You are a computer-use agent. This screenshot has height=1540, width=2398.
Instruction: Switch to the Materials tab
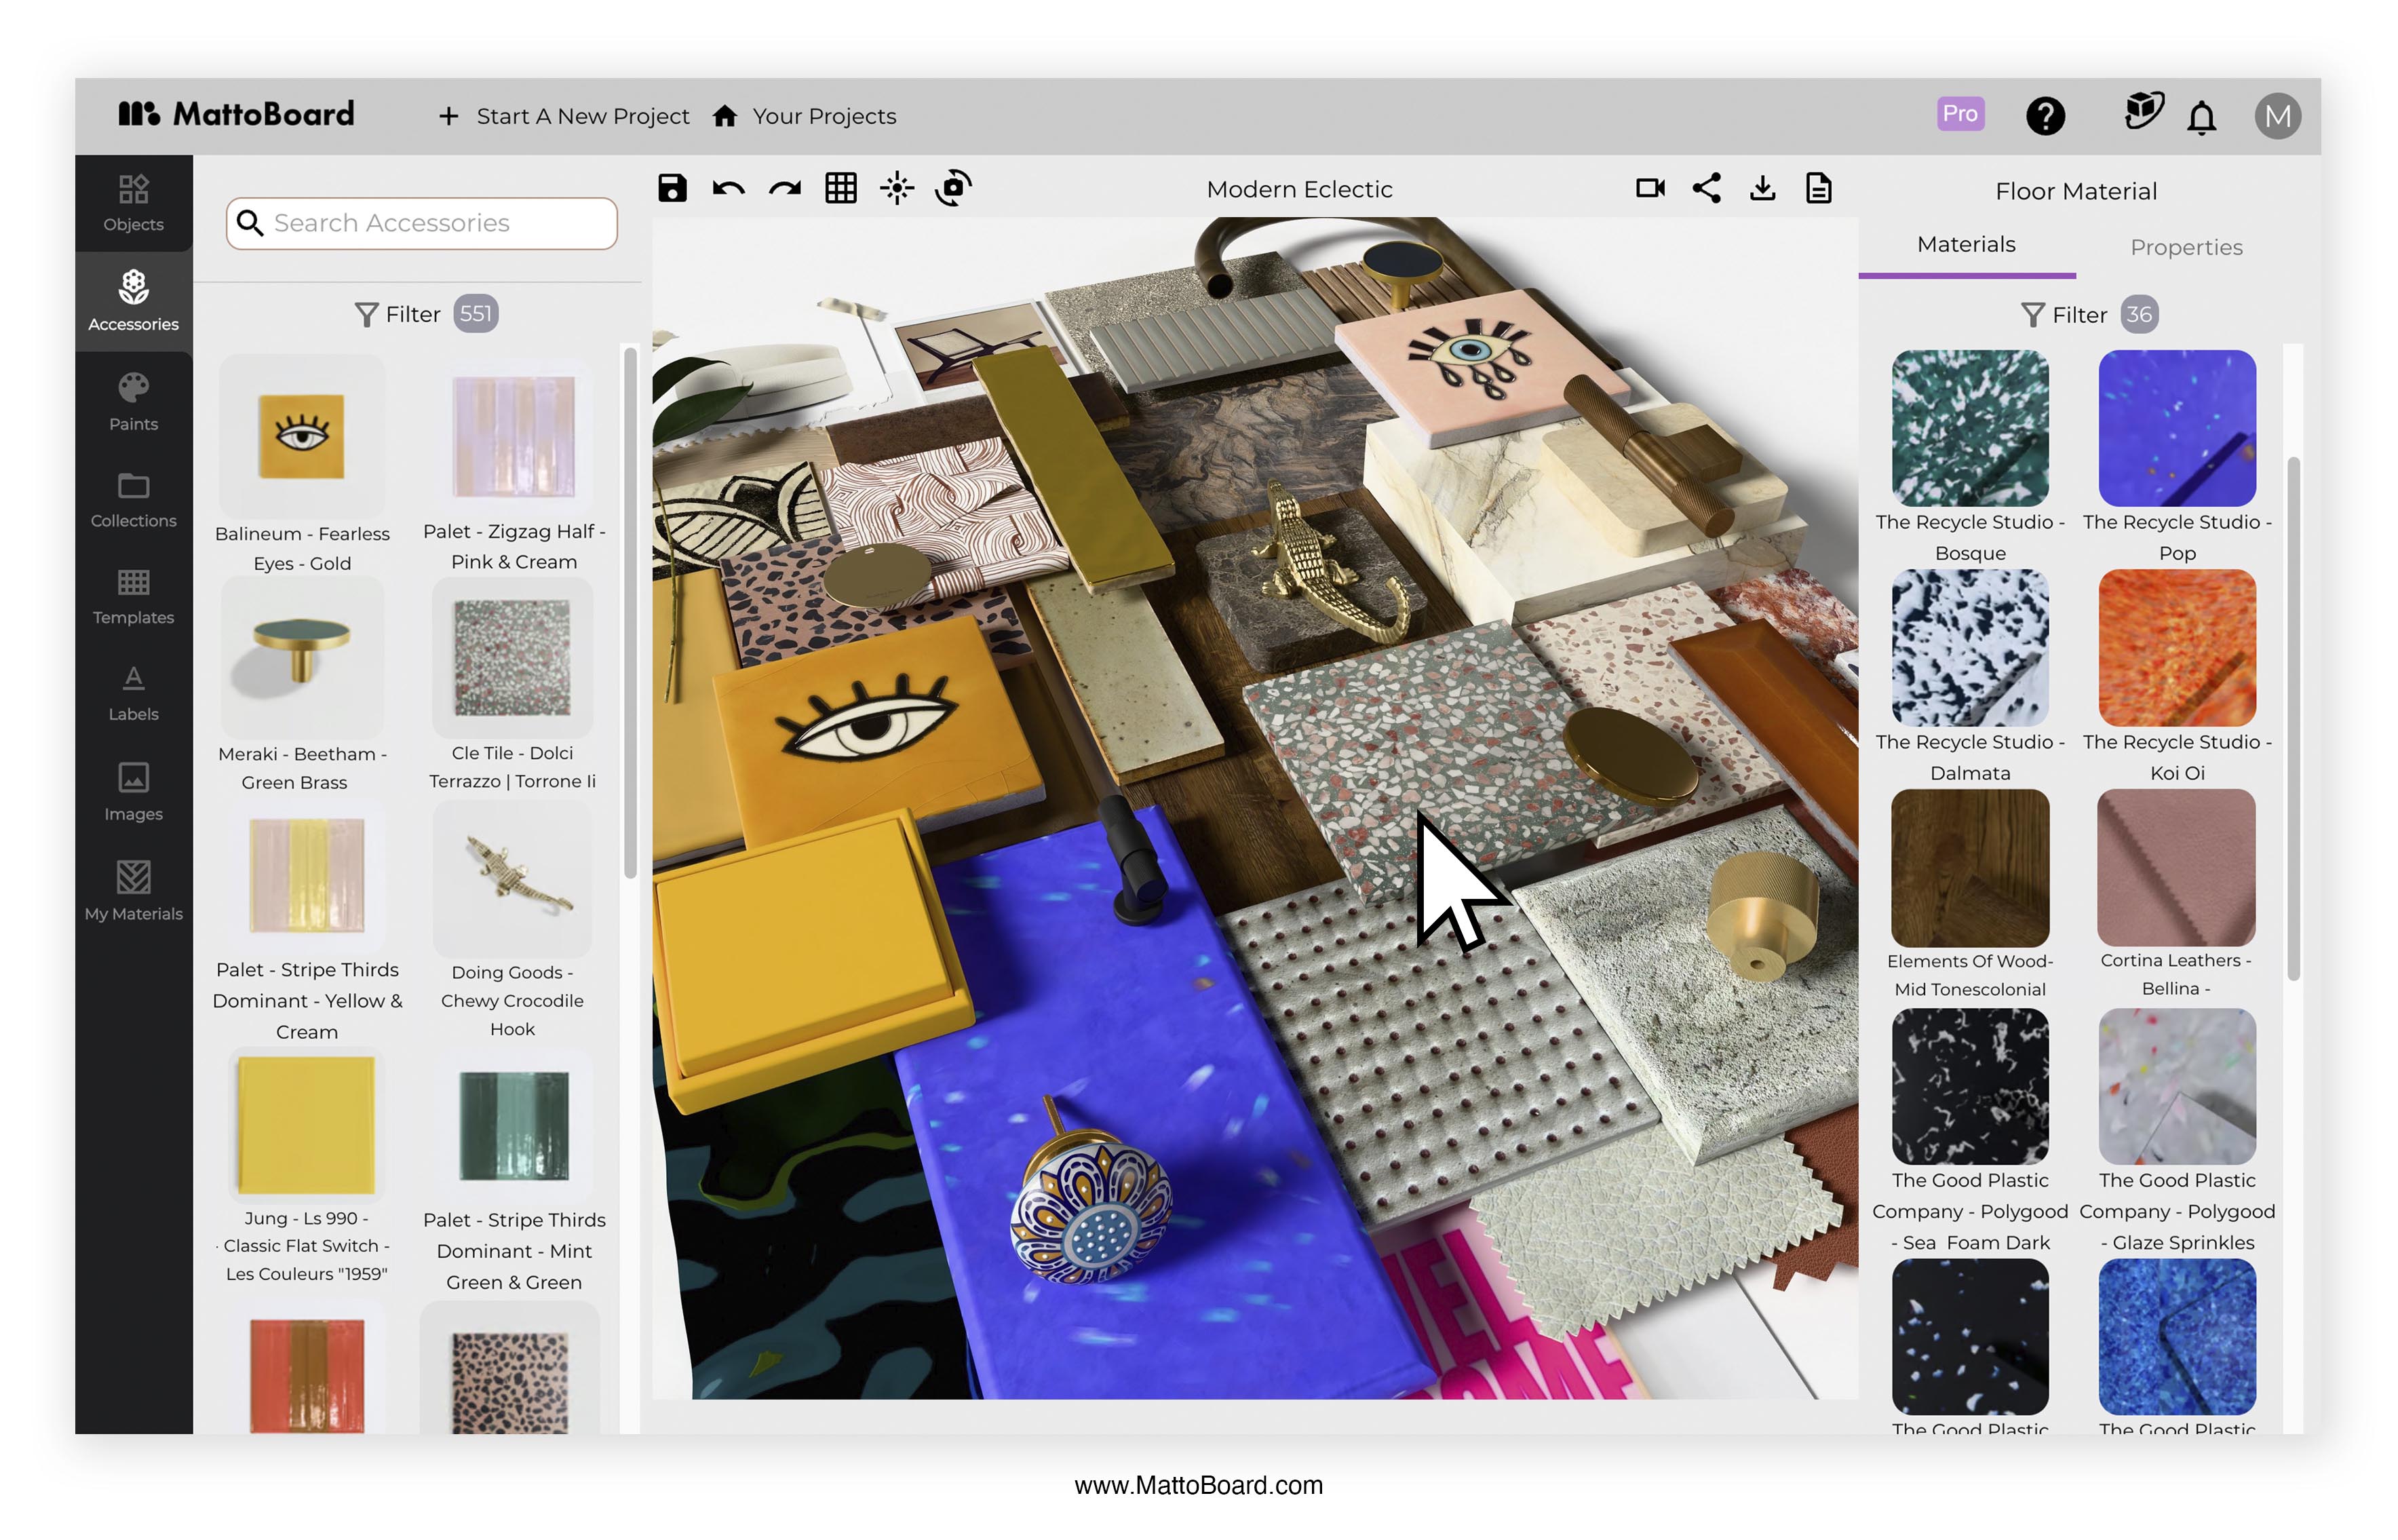point(1966,245)
